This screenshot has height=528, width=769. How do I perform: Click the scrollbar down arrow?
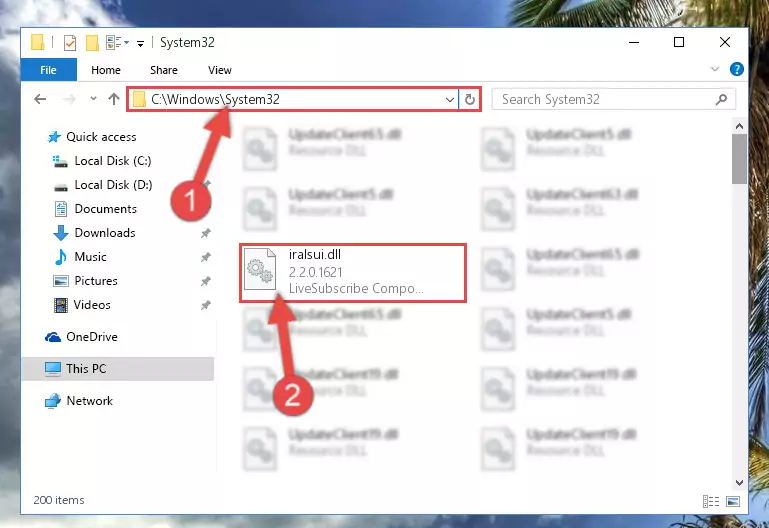pos(739,483)
